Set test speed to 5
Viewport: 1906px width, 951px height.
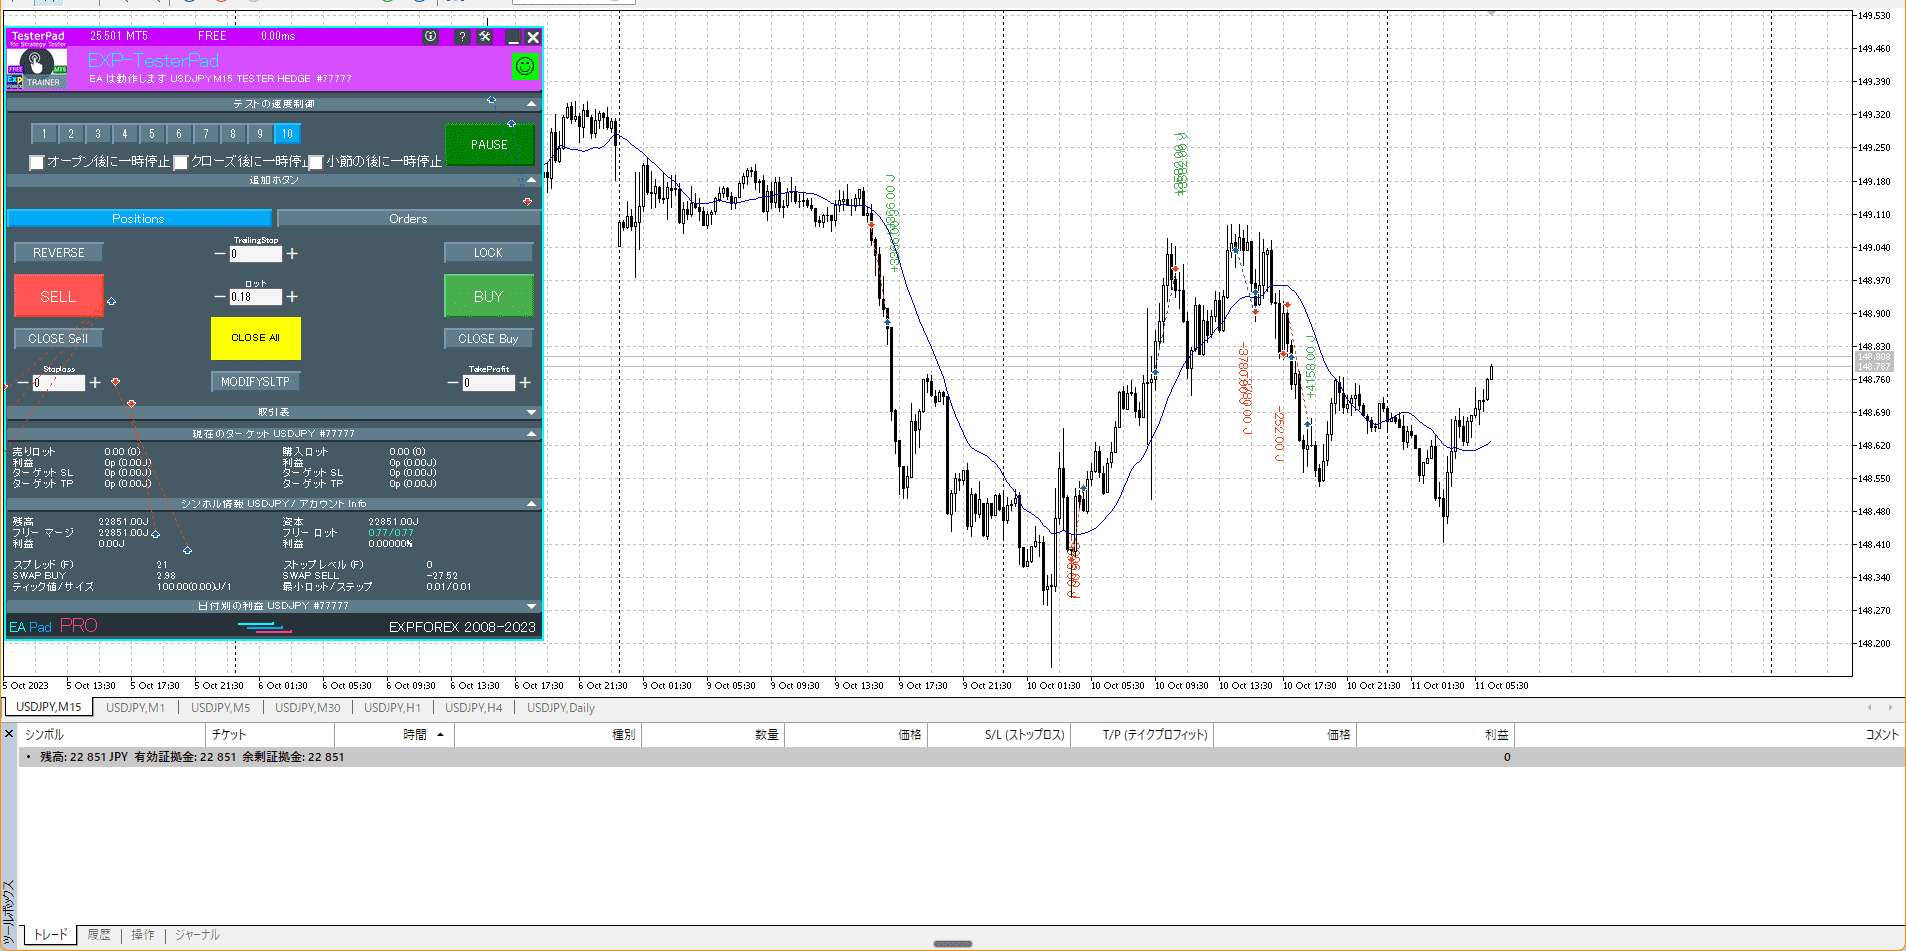coord(152,134)
